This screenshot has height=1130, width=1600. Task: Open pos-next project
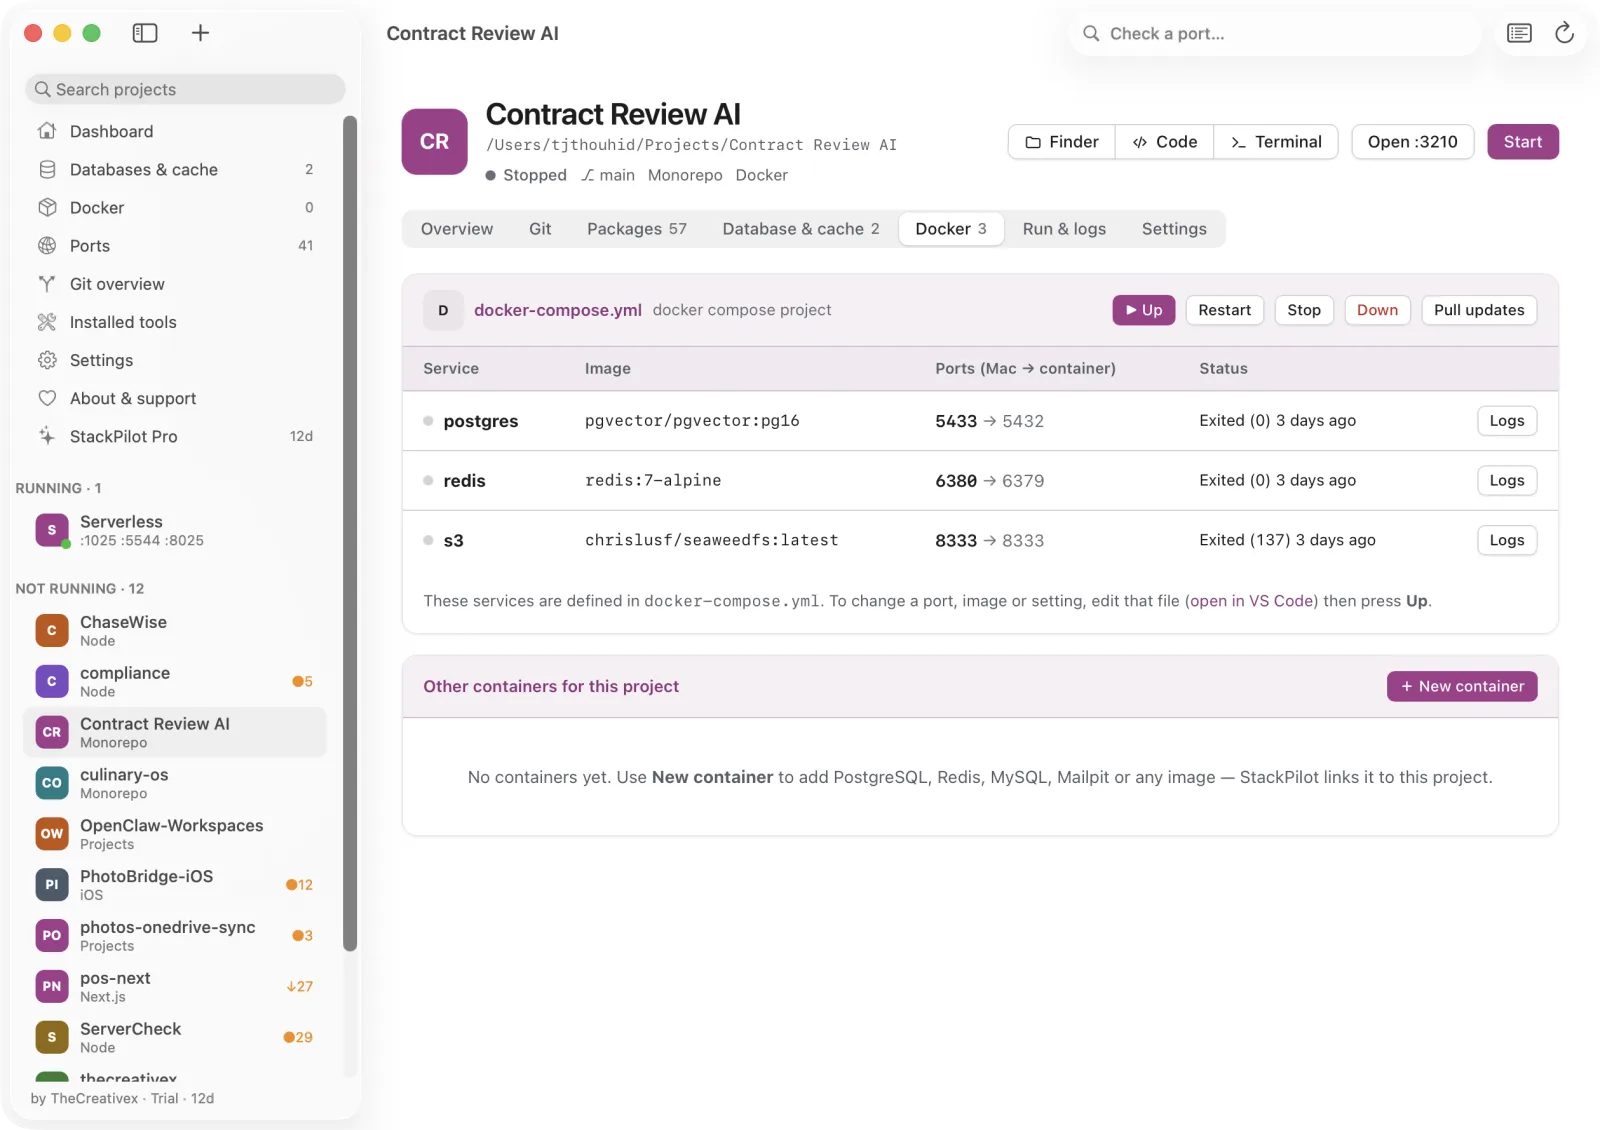pos(175,986)
